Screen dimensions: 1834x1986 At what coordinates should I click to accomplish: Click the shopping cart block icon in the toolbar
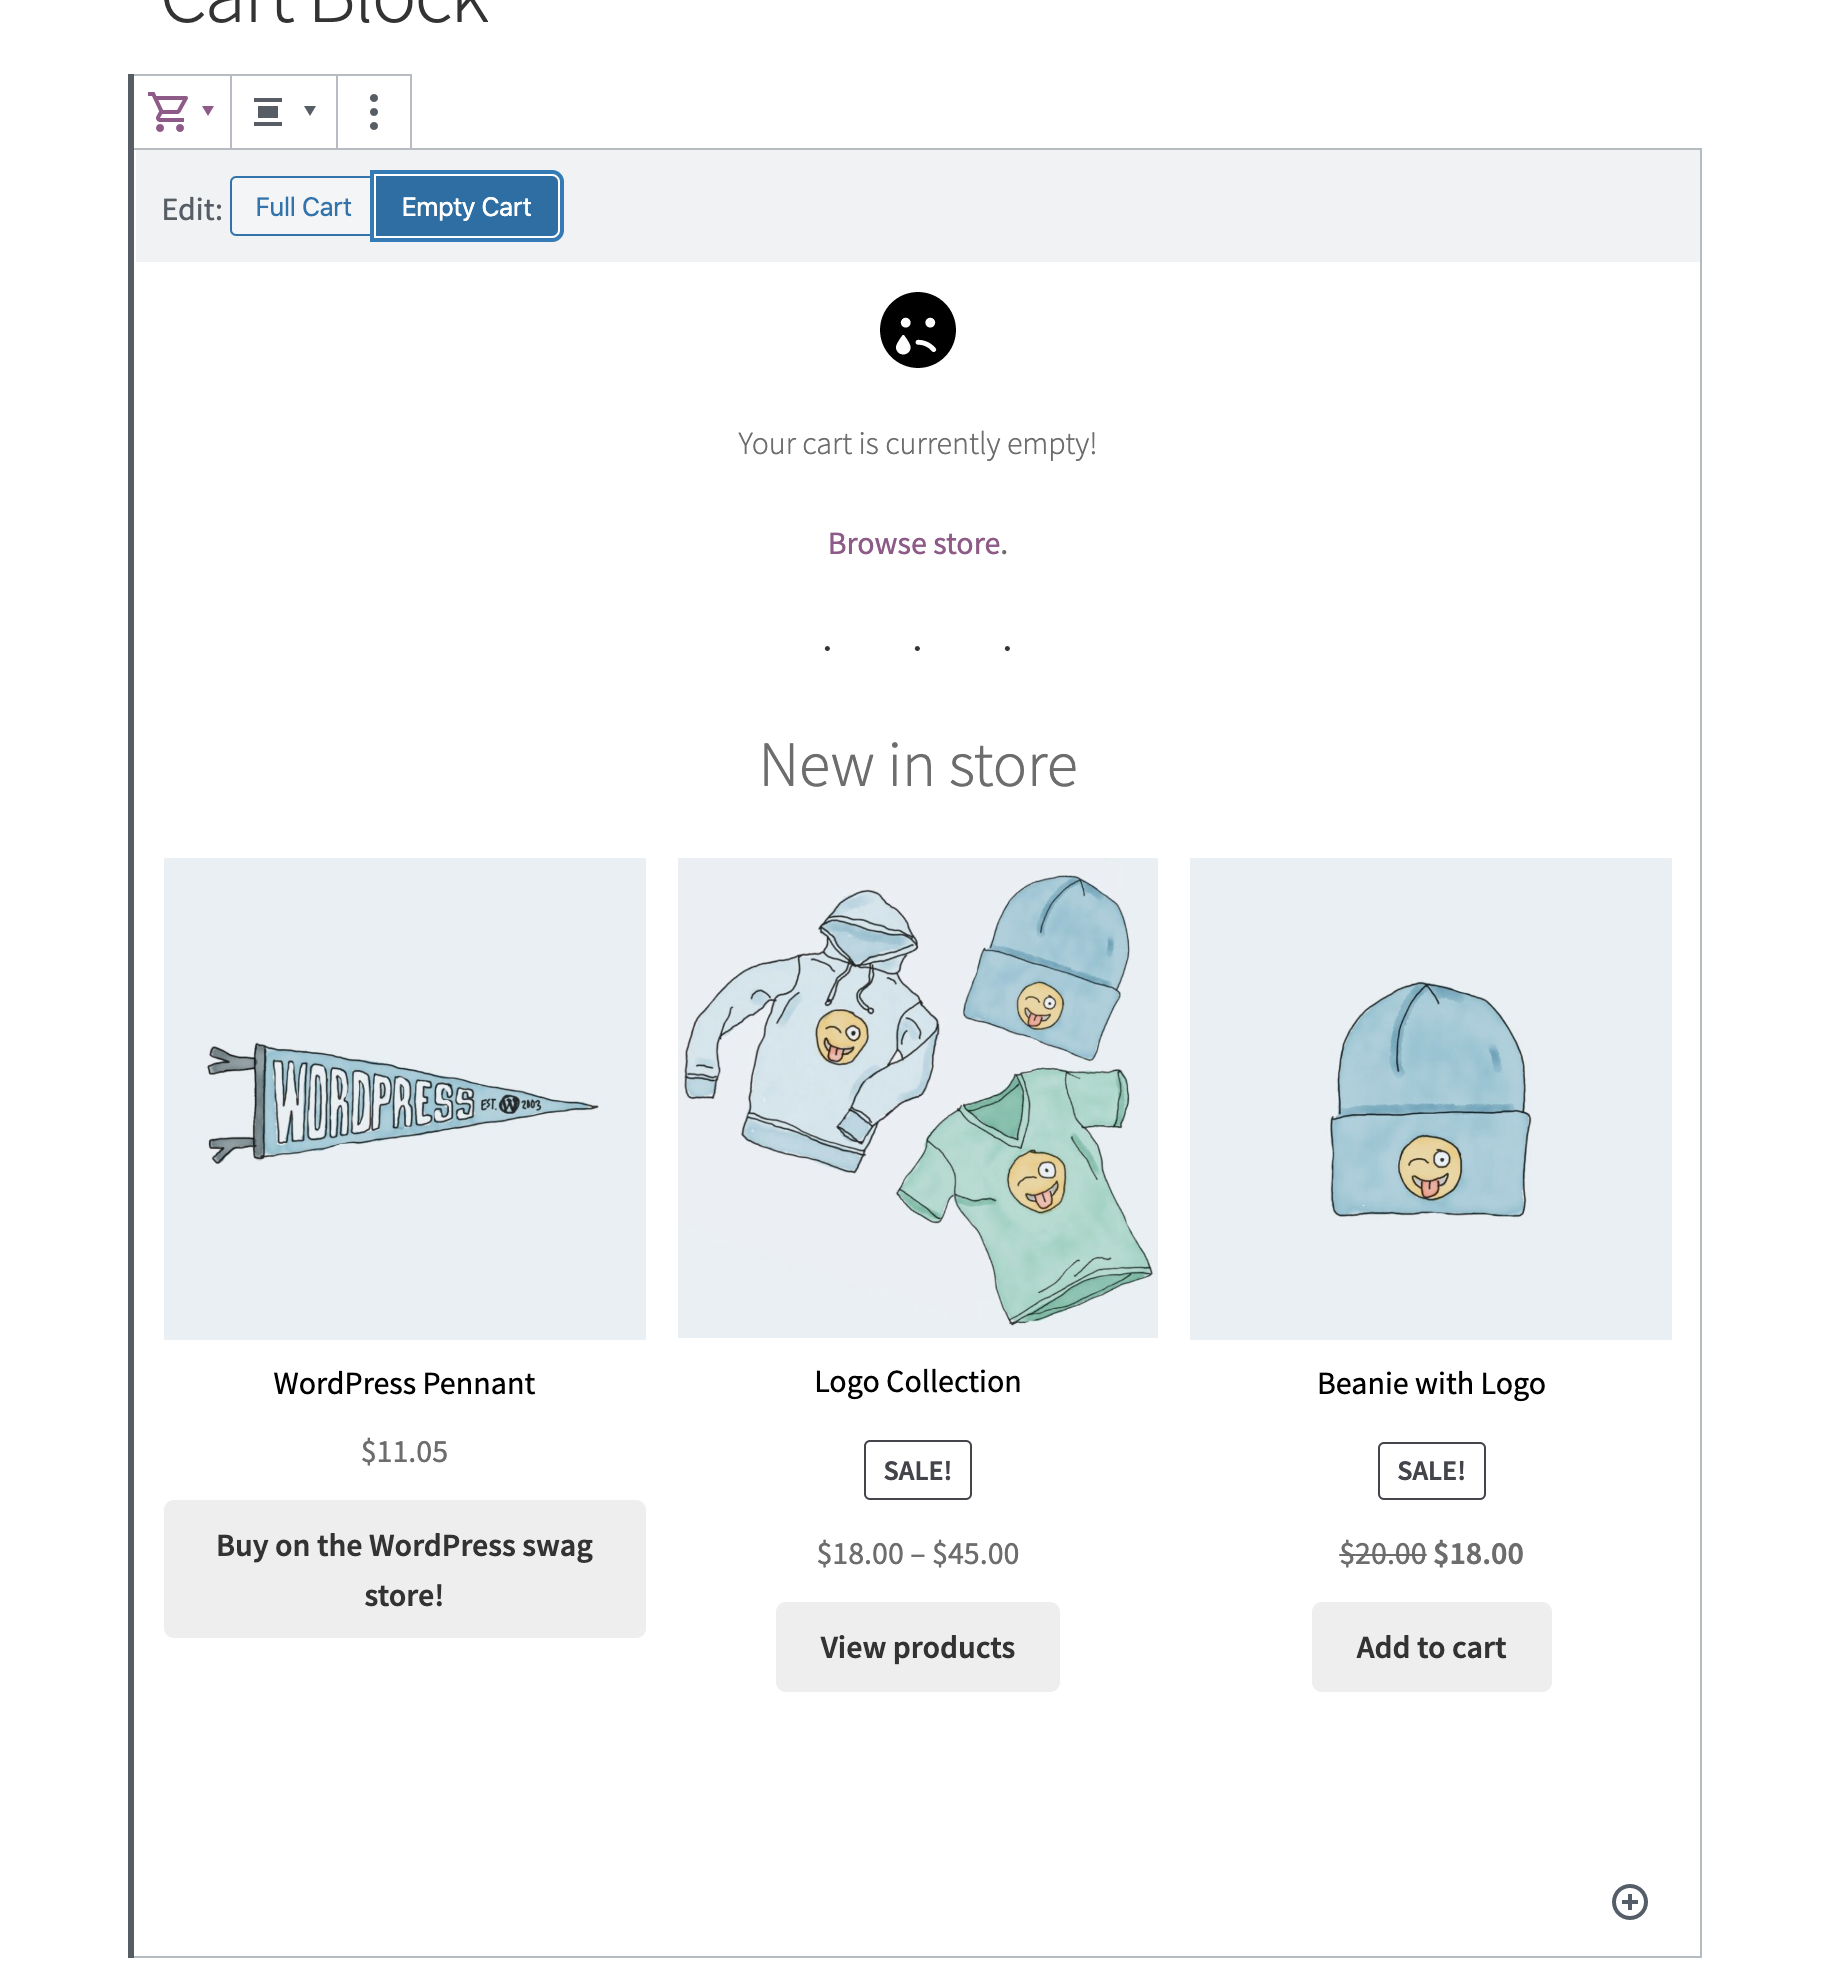170,110
